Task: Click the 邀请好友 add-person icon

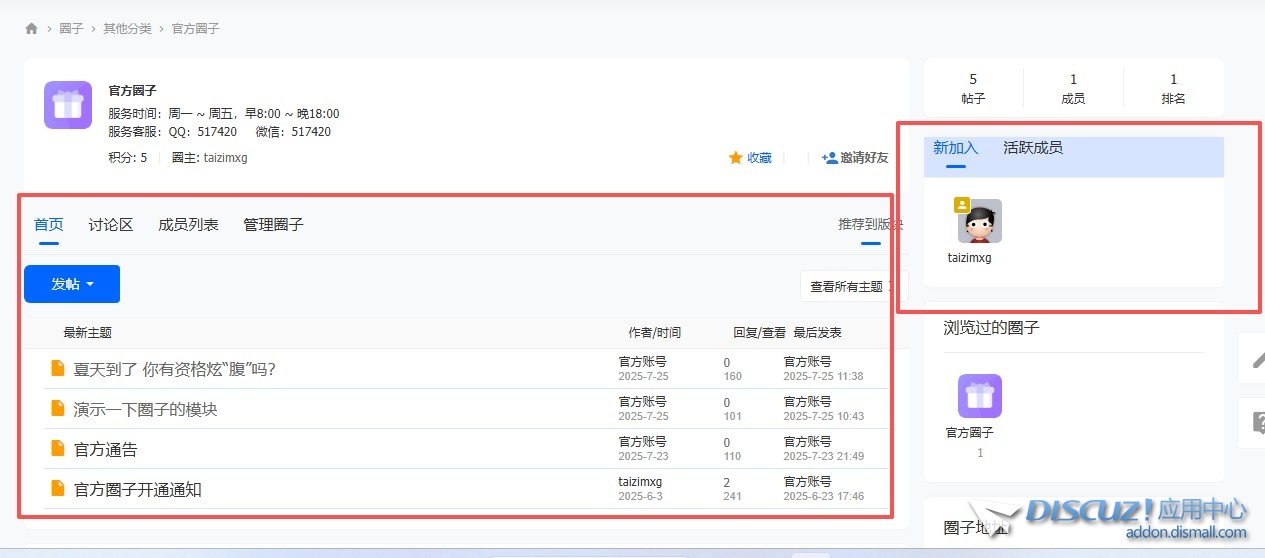Action: pos(829,158)
